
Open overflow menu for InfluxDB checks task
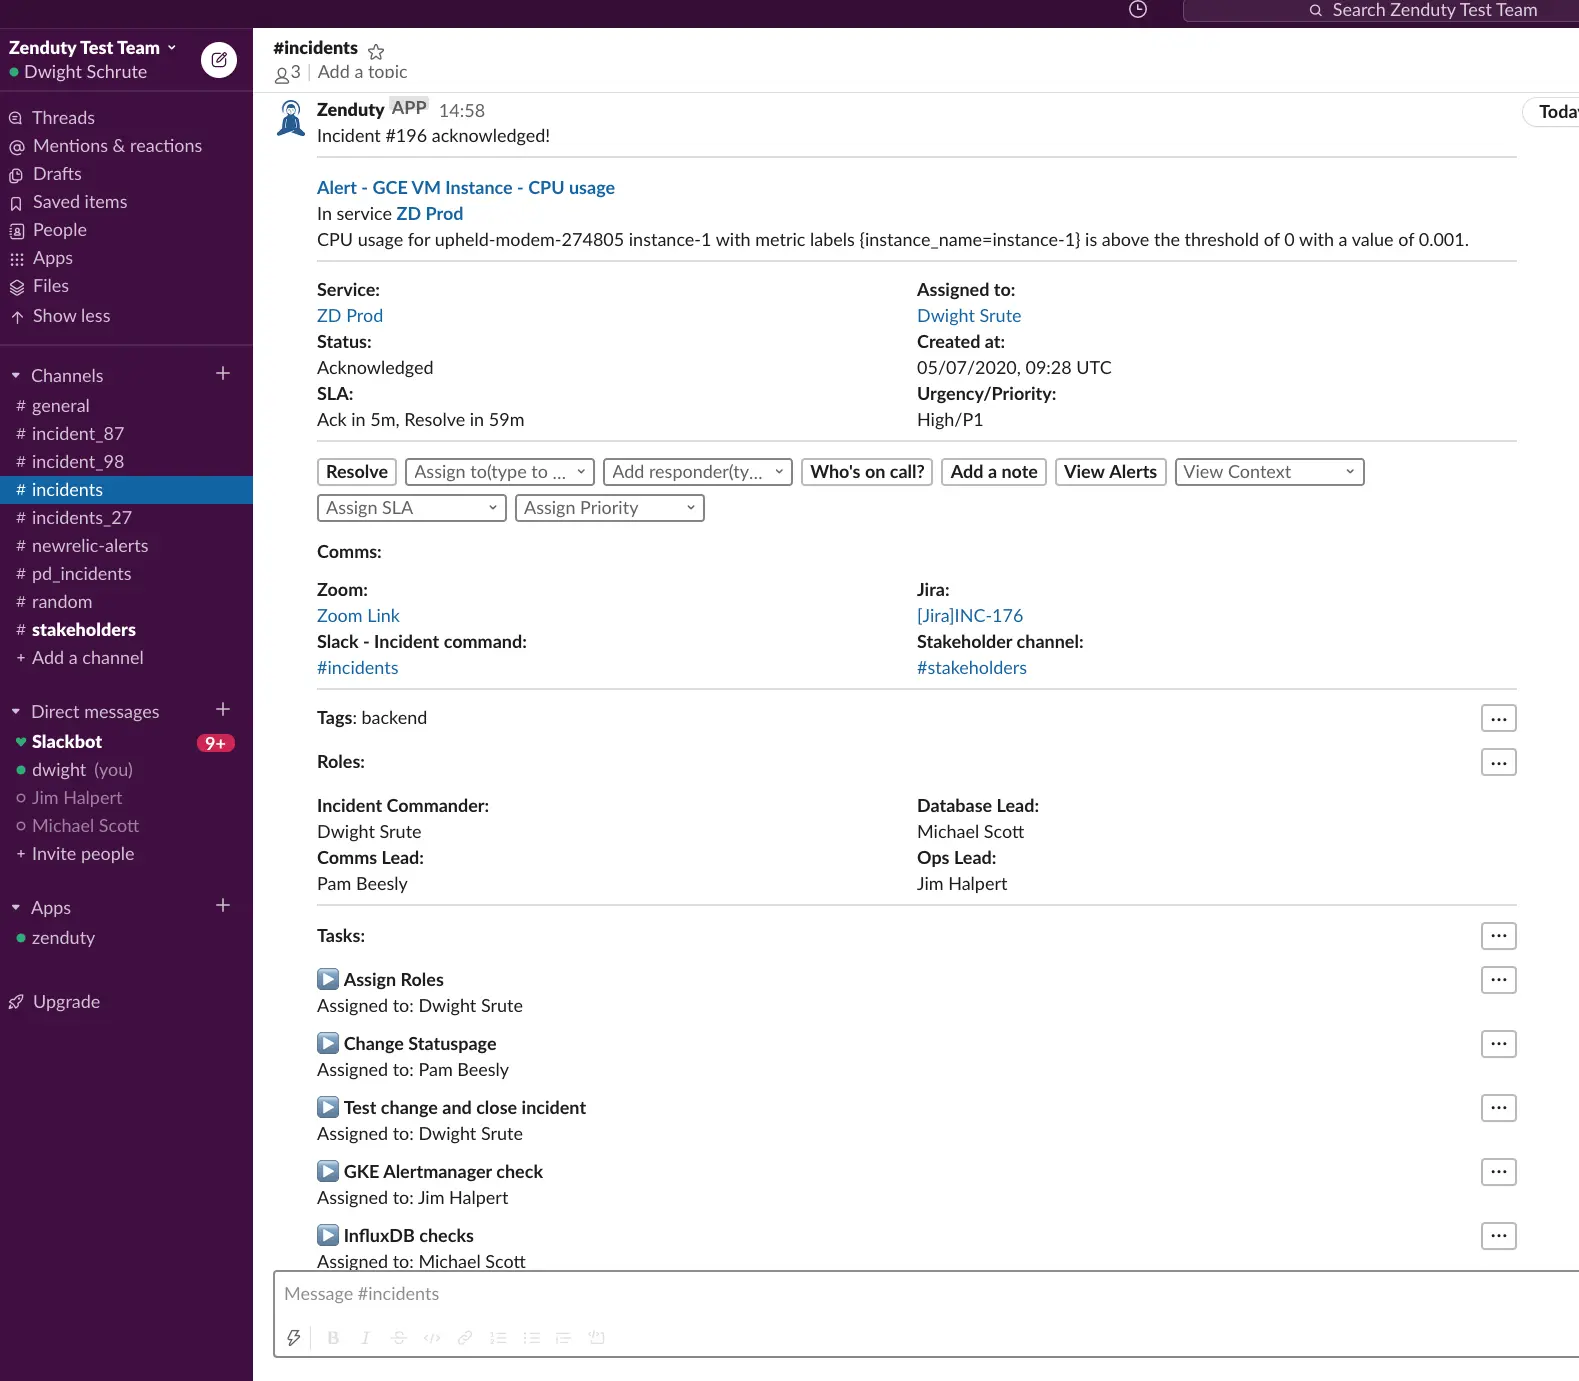(1498, 1236)
